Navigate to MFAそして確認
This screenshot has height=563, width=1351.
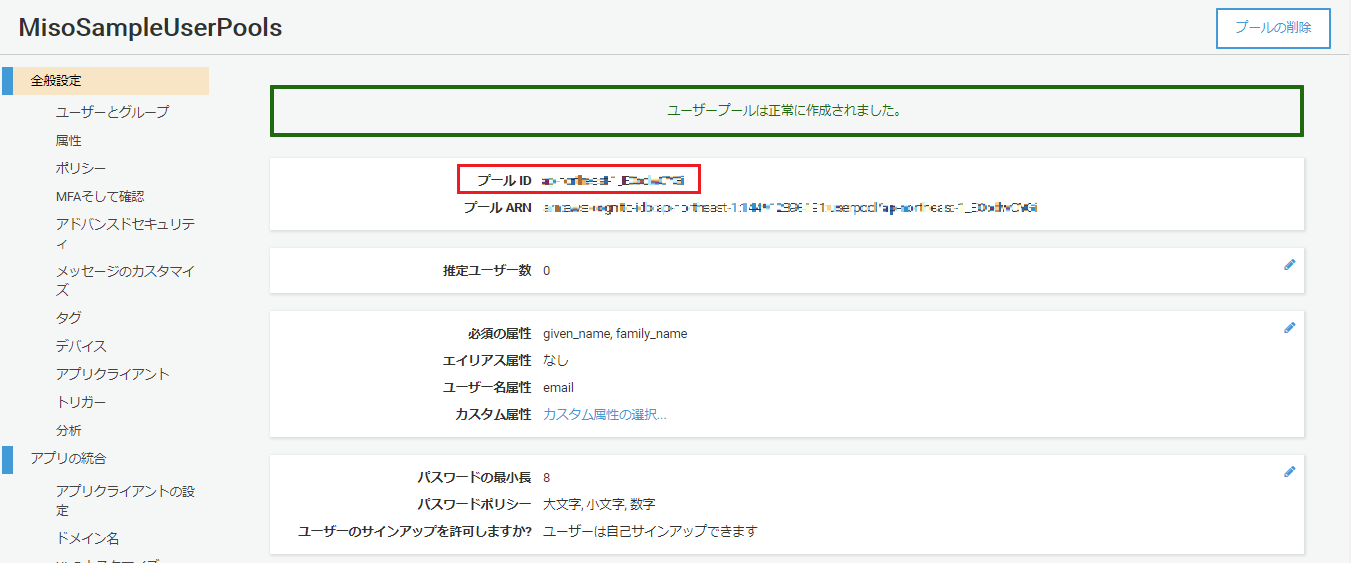click(x=100, y=196)
